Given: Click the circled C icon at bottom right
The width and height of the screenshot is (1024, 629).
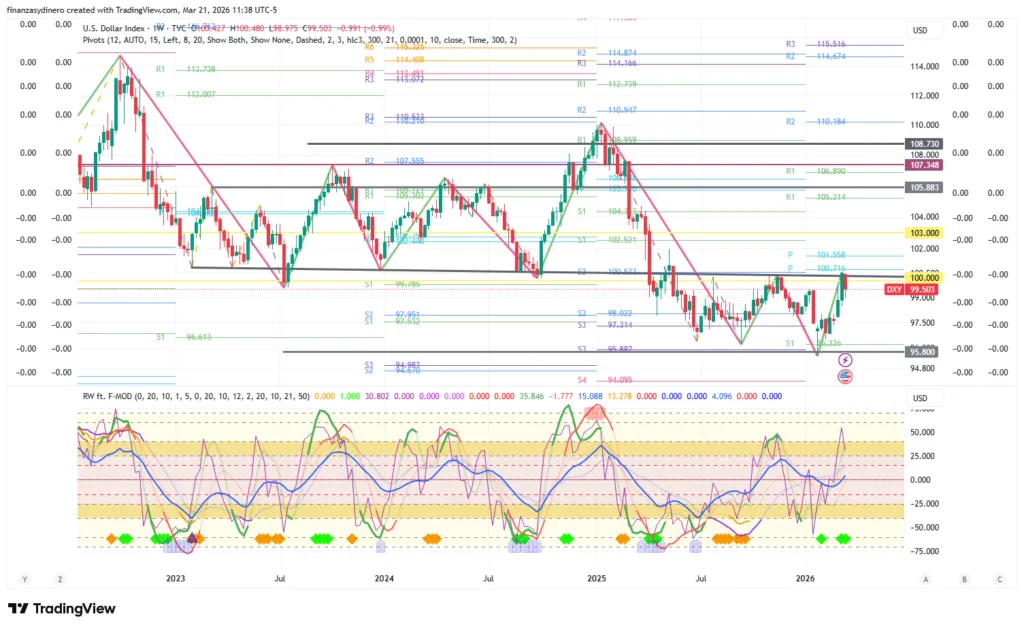Looking at the screenshot, I should point(998,579).
